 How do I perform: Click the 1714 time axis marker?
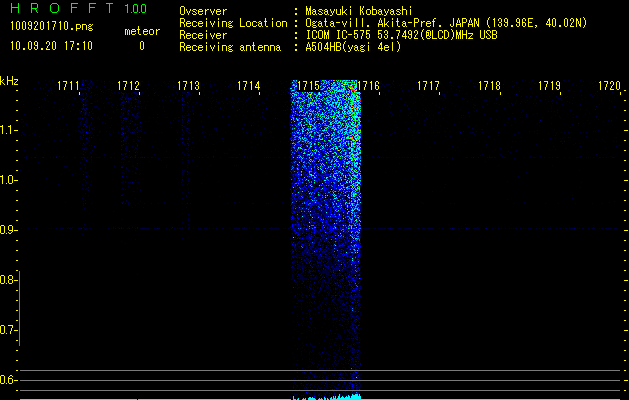[x=249, y=86]
